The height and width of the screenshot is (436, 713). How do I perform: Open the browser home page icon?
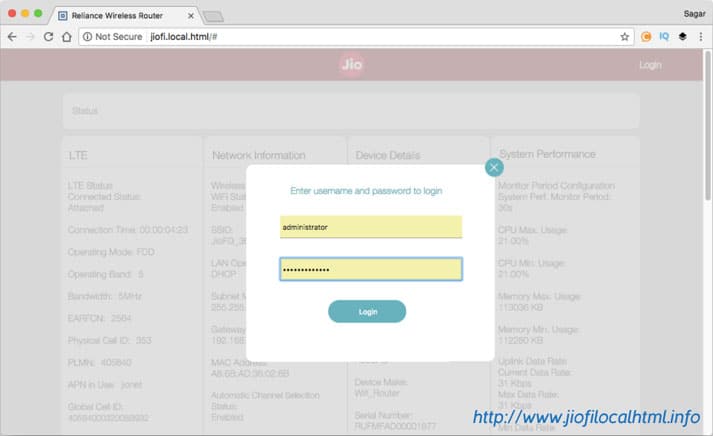pos(67,37)
